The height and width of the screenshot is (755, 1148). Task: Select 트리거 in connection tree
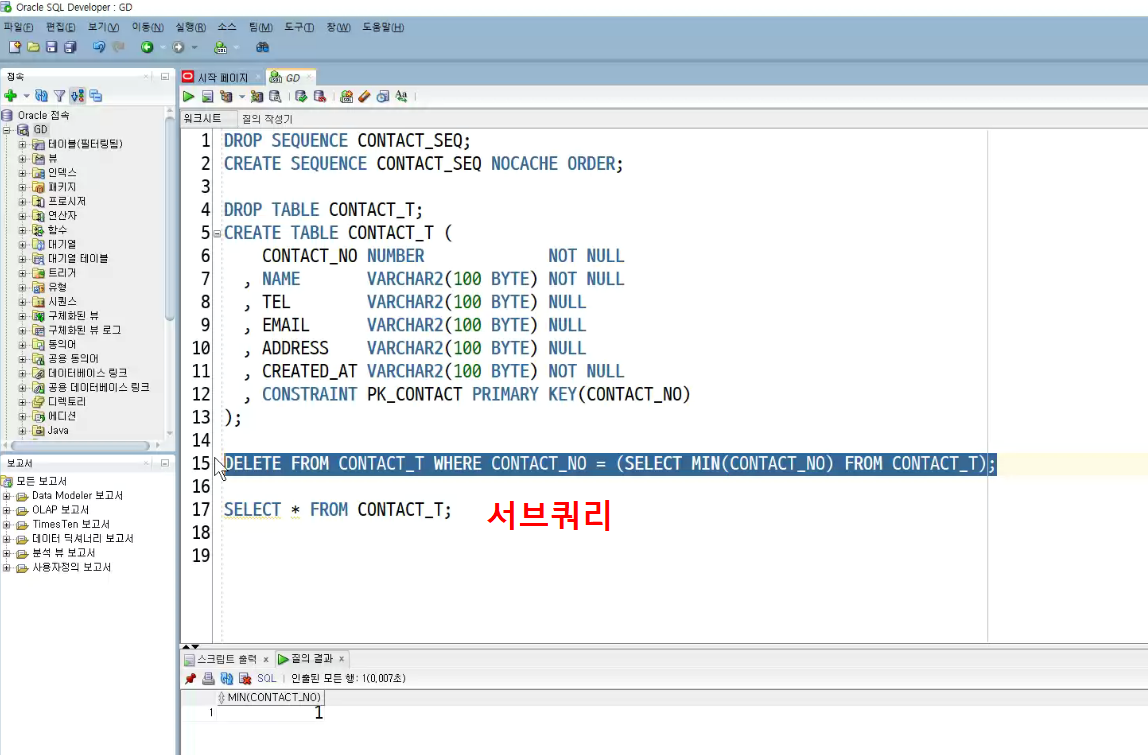click(62, 273)
